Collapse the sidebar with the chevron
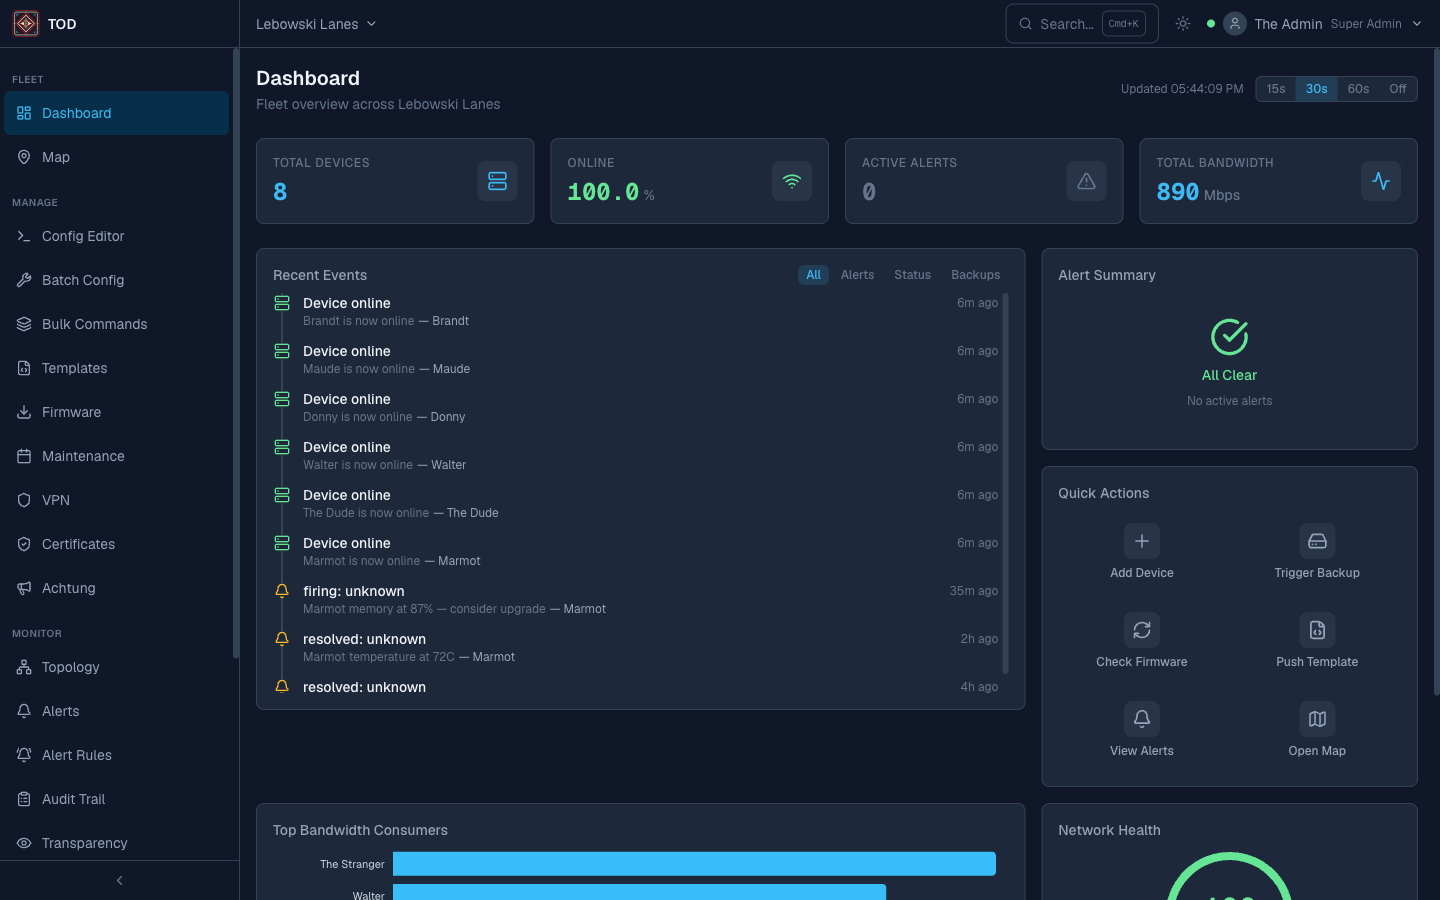This screenshot has height=900, width=1440. tap(119, 880)
